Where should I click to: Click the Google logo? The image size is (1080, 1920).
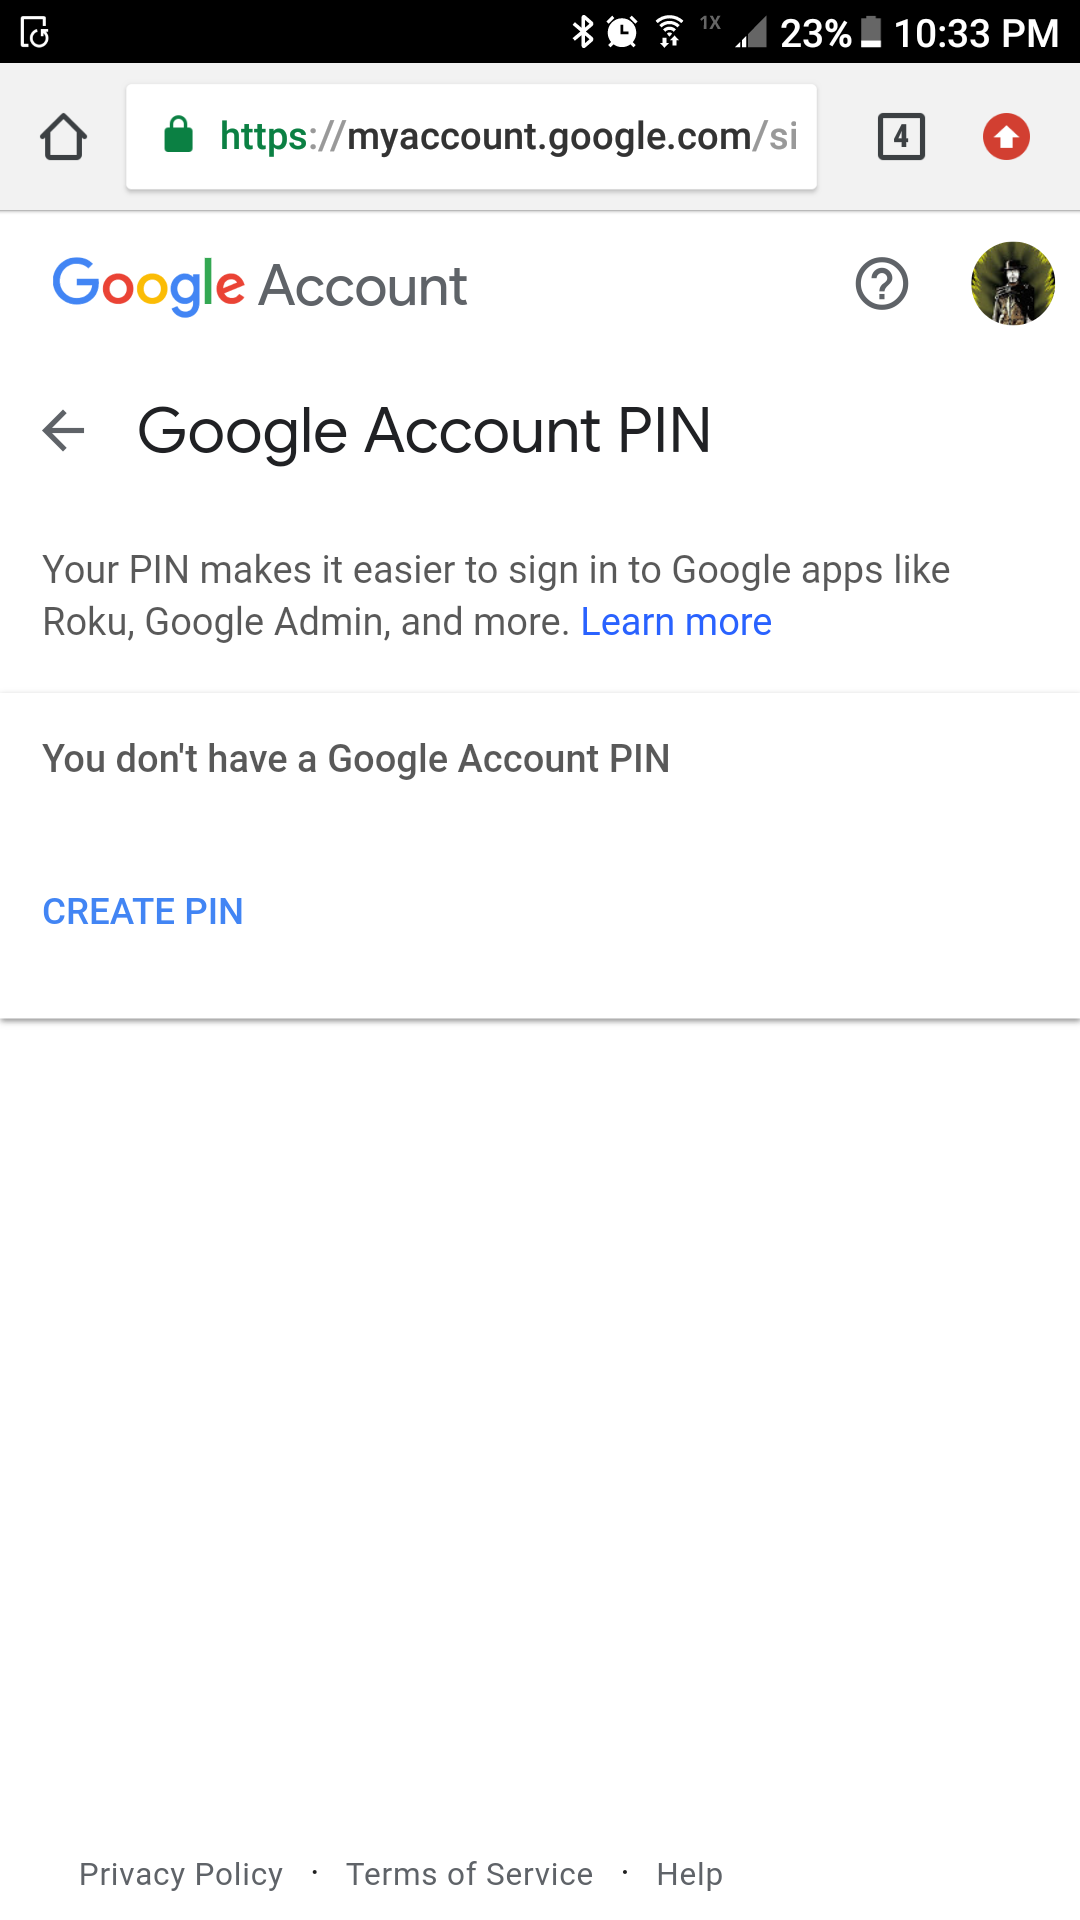coord(148,286)
